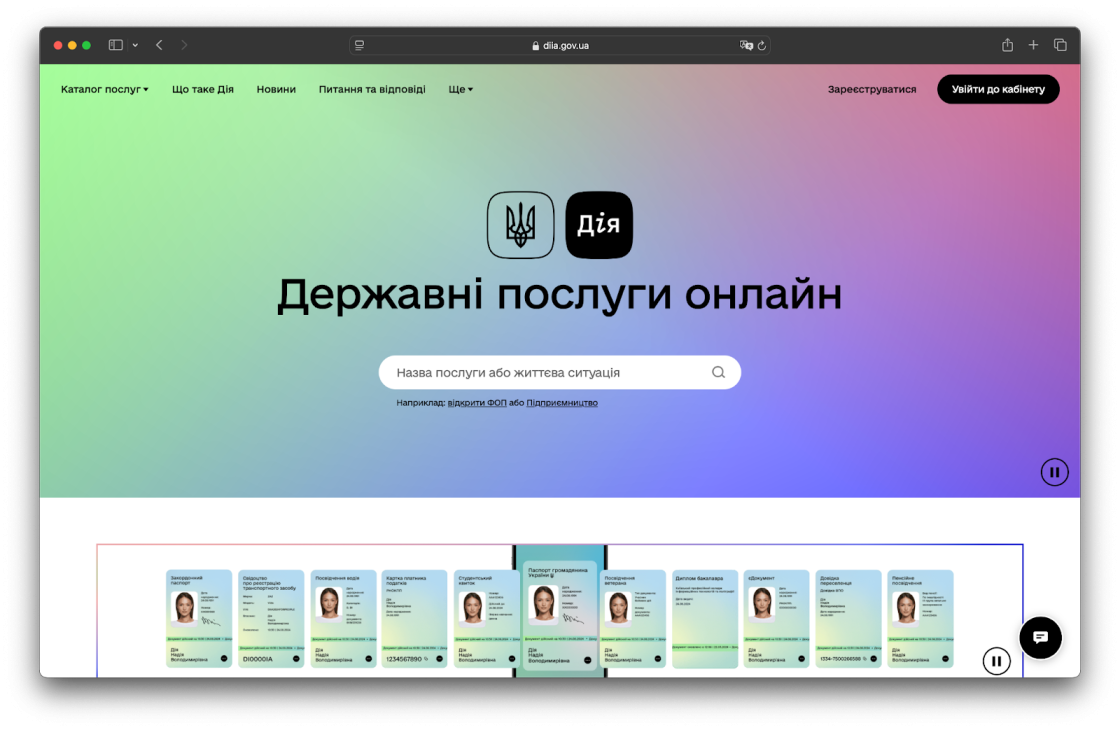This screenshot has width=1120, height=730.
Task: Click the magnifier search icon
Action: (x=718, y=372)
